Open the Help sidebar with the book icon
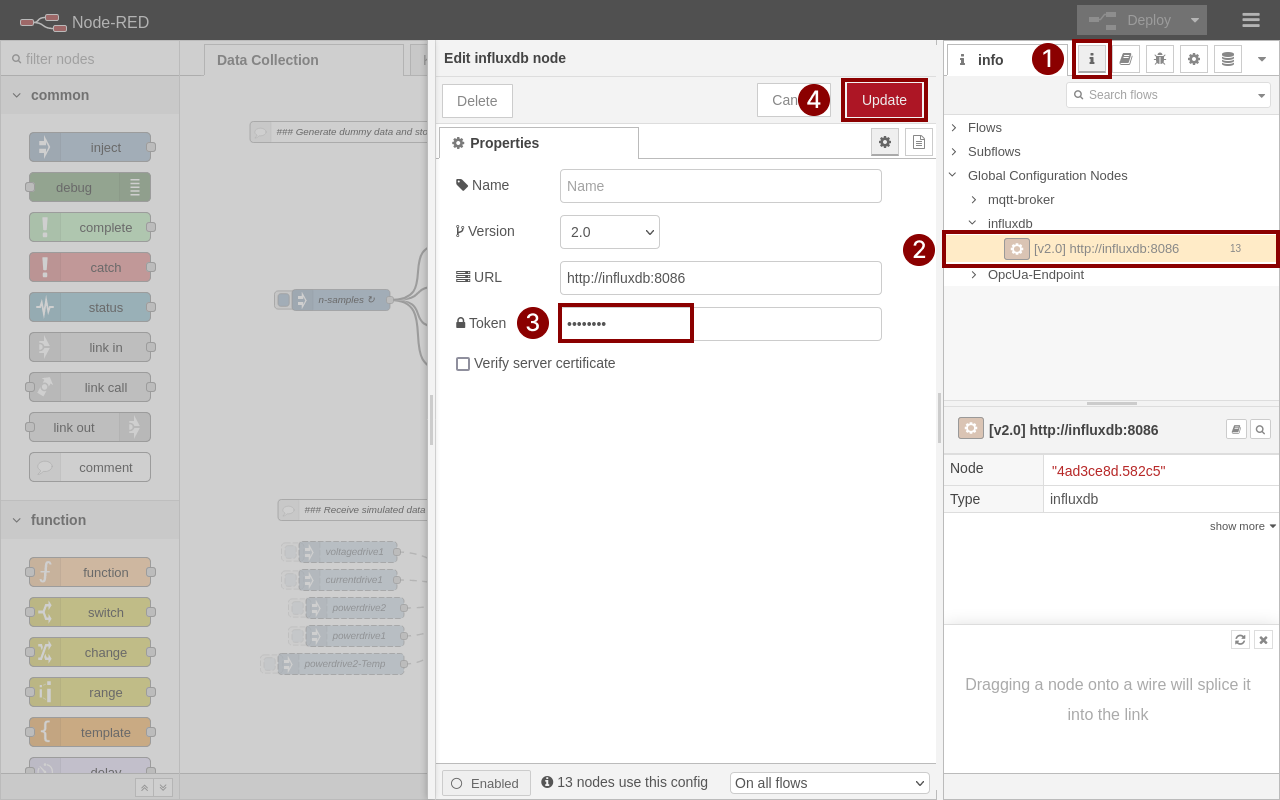The image size is (1280, 800). (x=1126, y=59)
